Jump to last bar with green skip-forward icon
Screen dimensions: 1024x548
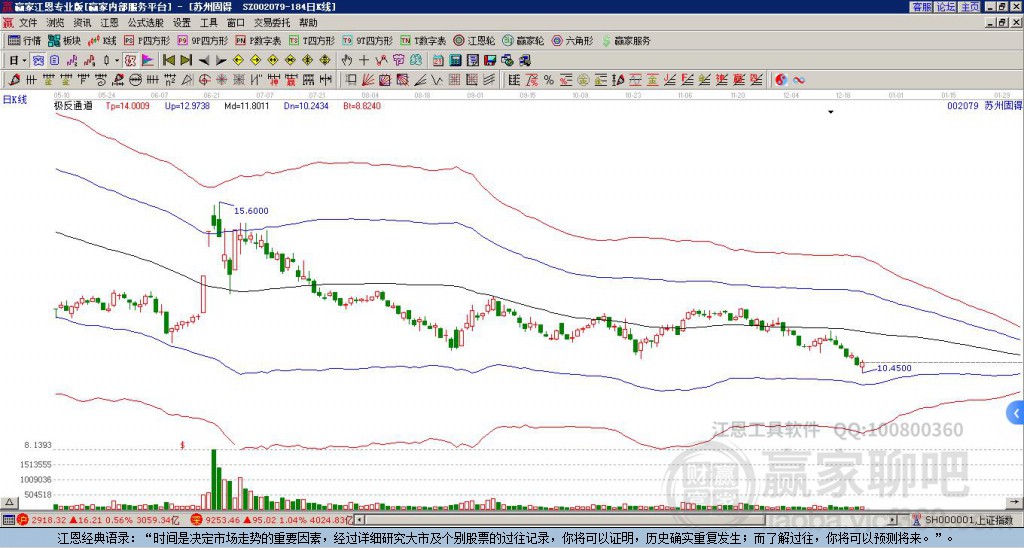(x=186, y=61)
